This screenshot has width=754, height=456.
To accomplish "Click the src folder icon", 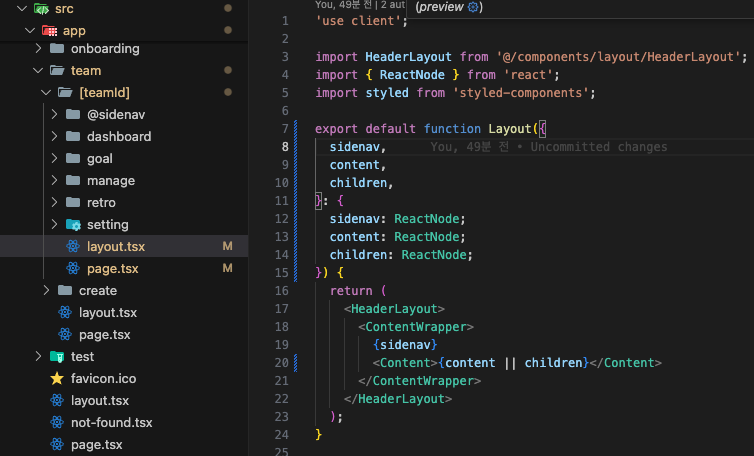I will click(x=41, y=9).
